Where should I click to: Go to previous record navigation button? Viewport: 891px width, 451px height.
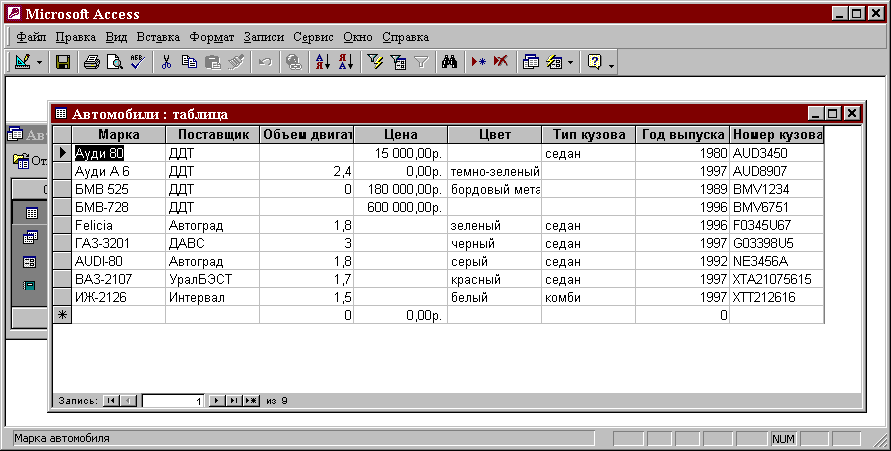click(x=128, y=400)
